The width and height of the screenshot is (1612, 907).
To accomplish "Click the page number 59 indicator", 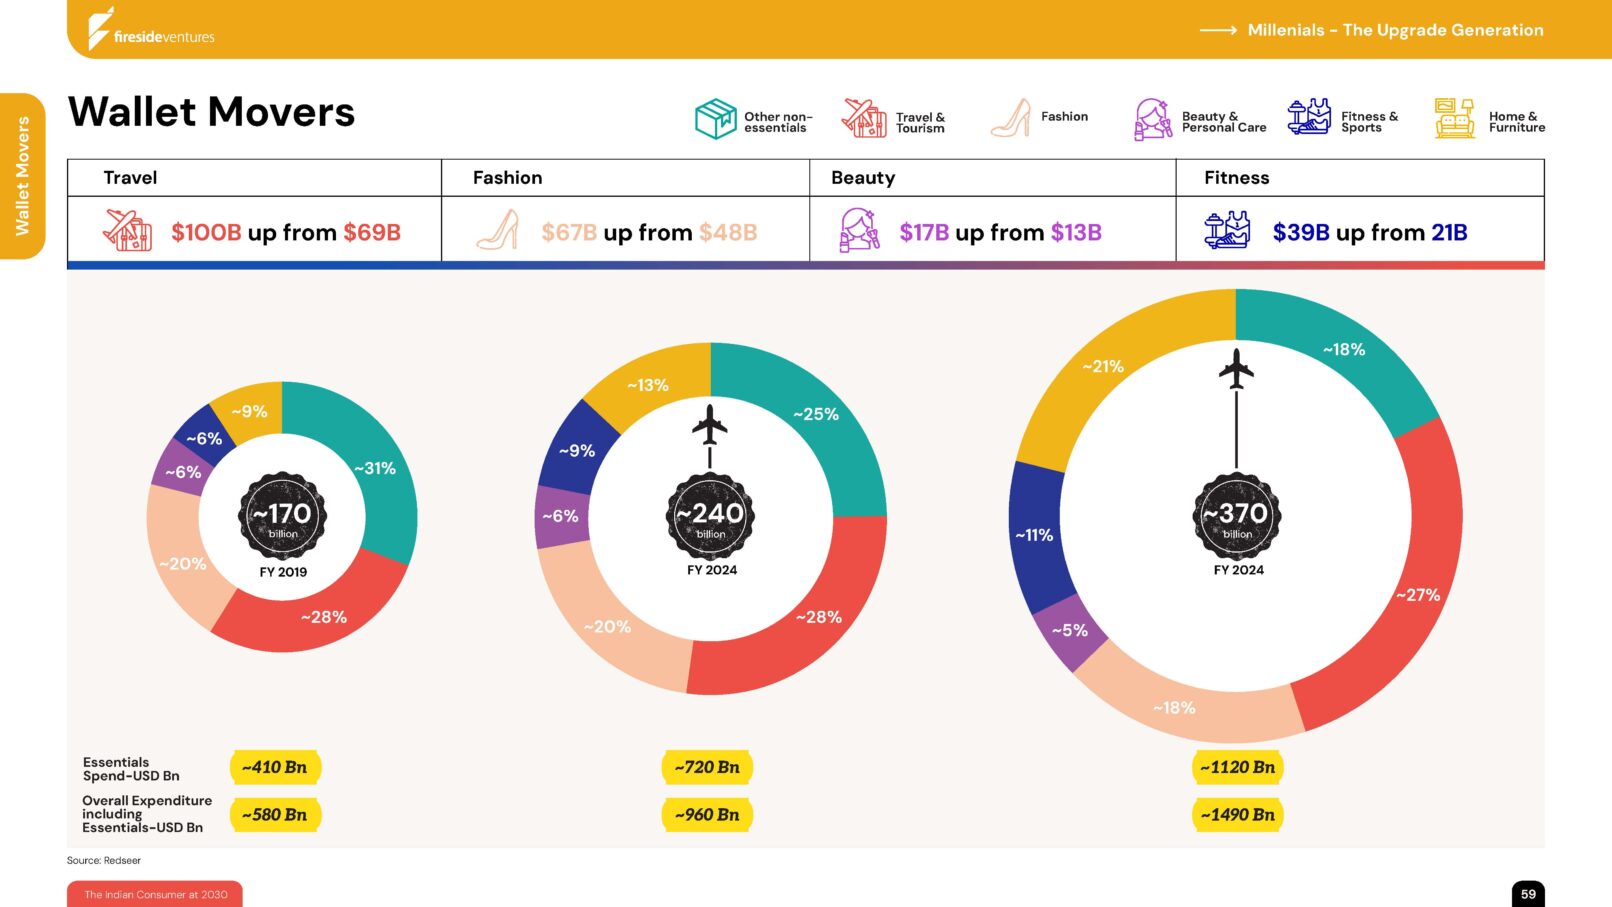I will pyautogui.click(x=1527, y=894).
